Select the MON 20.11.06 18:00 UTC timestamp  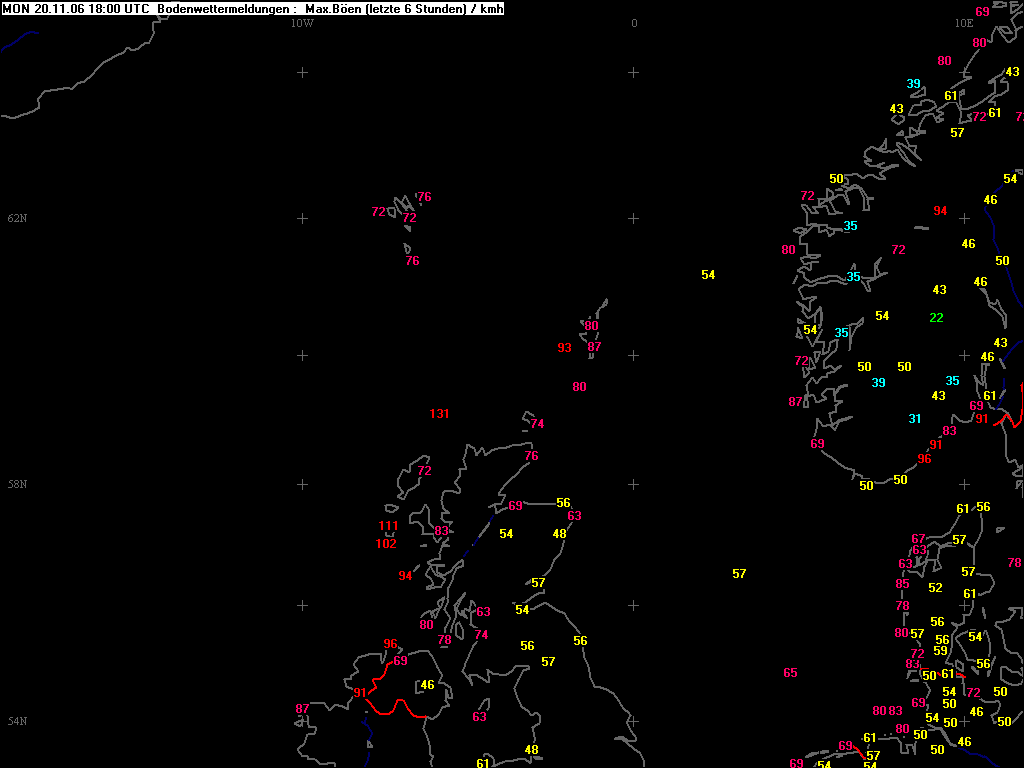tap(76, 9)
